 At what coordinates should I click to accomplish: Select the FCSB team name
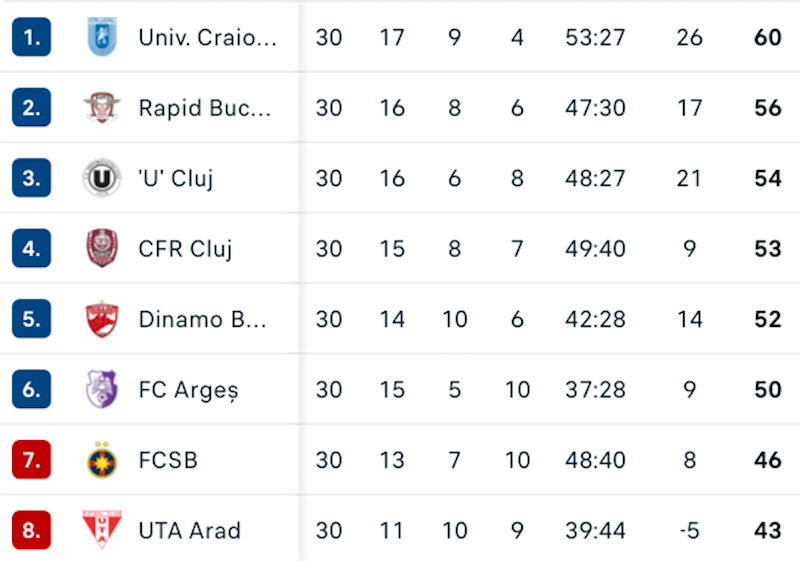pyautogui.click(x=168, y=460)
